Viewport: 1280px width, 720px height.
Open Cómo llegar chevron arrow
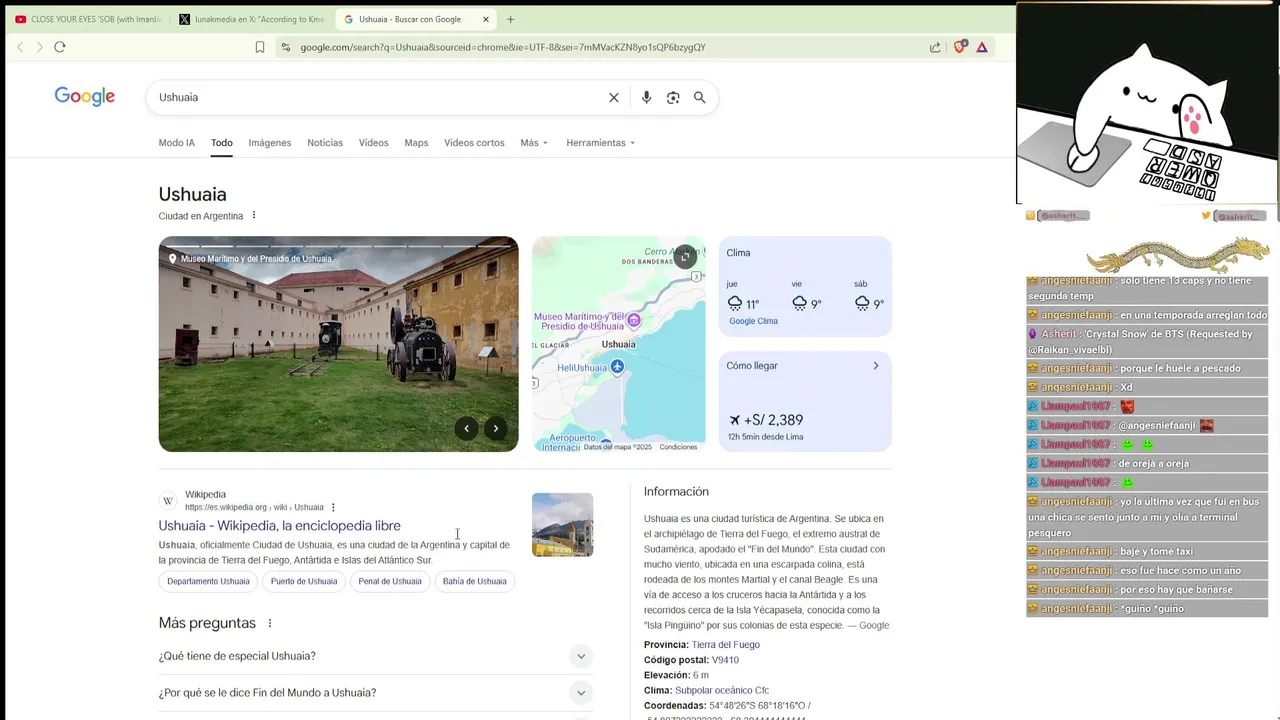pyautogui.click(x=876, y=366)
